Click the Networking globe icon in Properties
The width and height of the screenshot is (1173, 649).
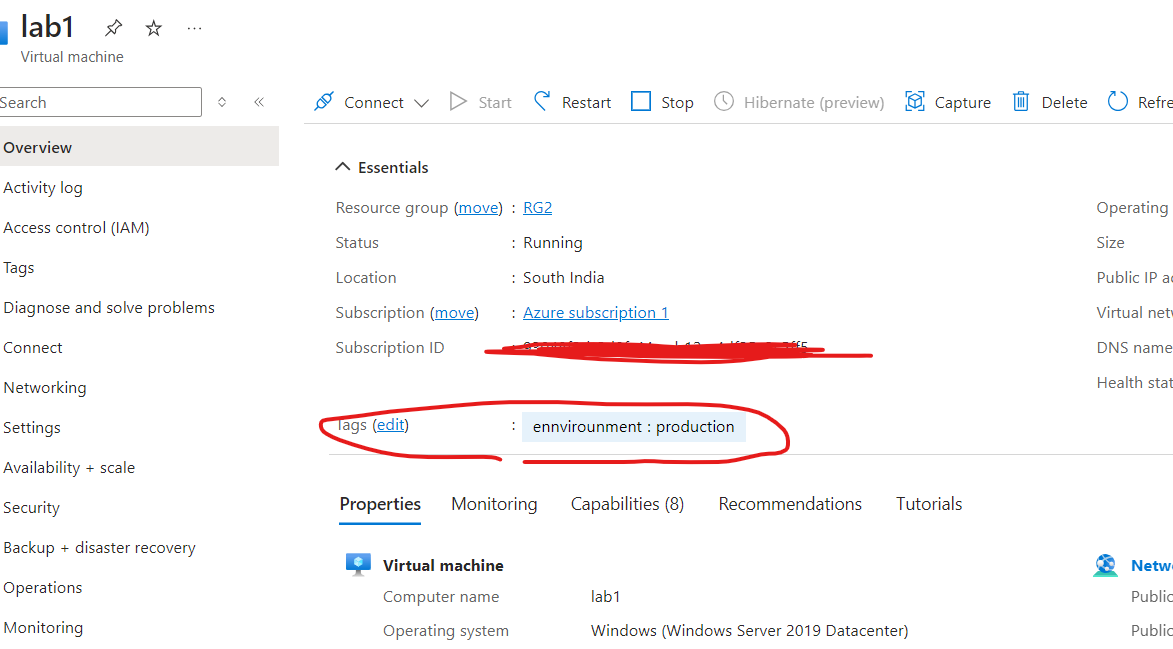coord(1105,565)
